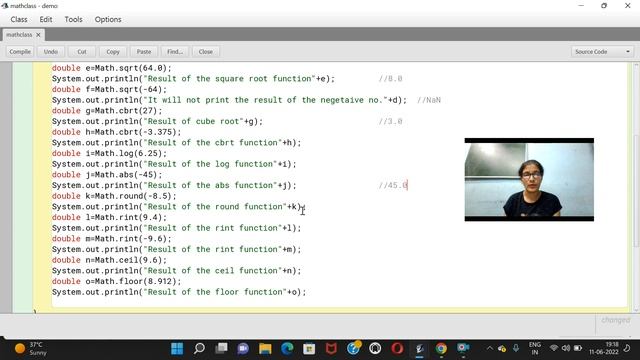Click the Undo button
Screen dimensions: 640x360
pyautogui.click(x=51, y=52)
